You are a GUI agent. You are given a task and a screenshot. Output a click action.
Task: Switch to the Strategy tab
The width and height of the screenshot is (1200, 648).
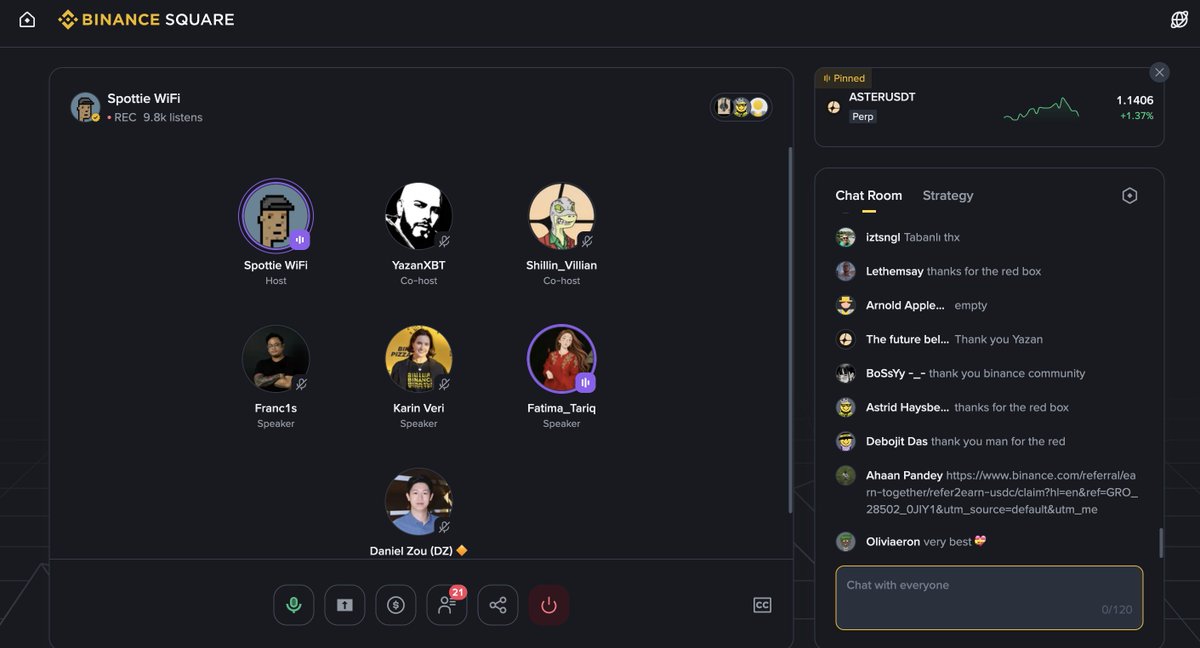click(x=948, y=196)
